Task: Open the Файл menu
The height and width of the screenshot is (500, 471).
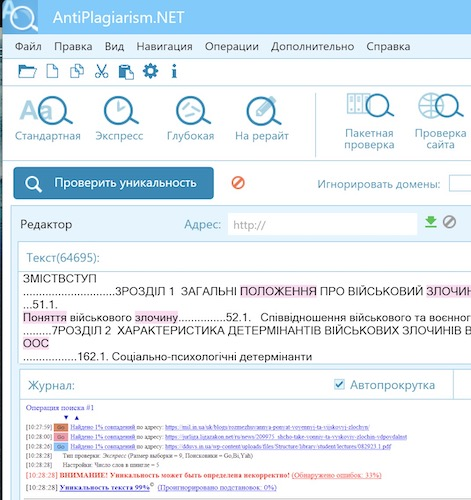Action: click(x=28, y=46)
